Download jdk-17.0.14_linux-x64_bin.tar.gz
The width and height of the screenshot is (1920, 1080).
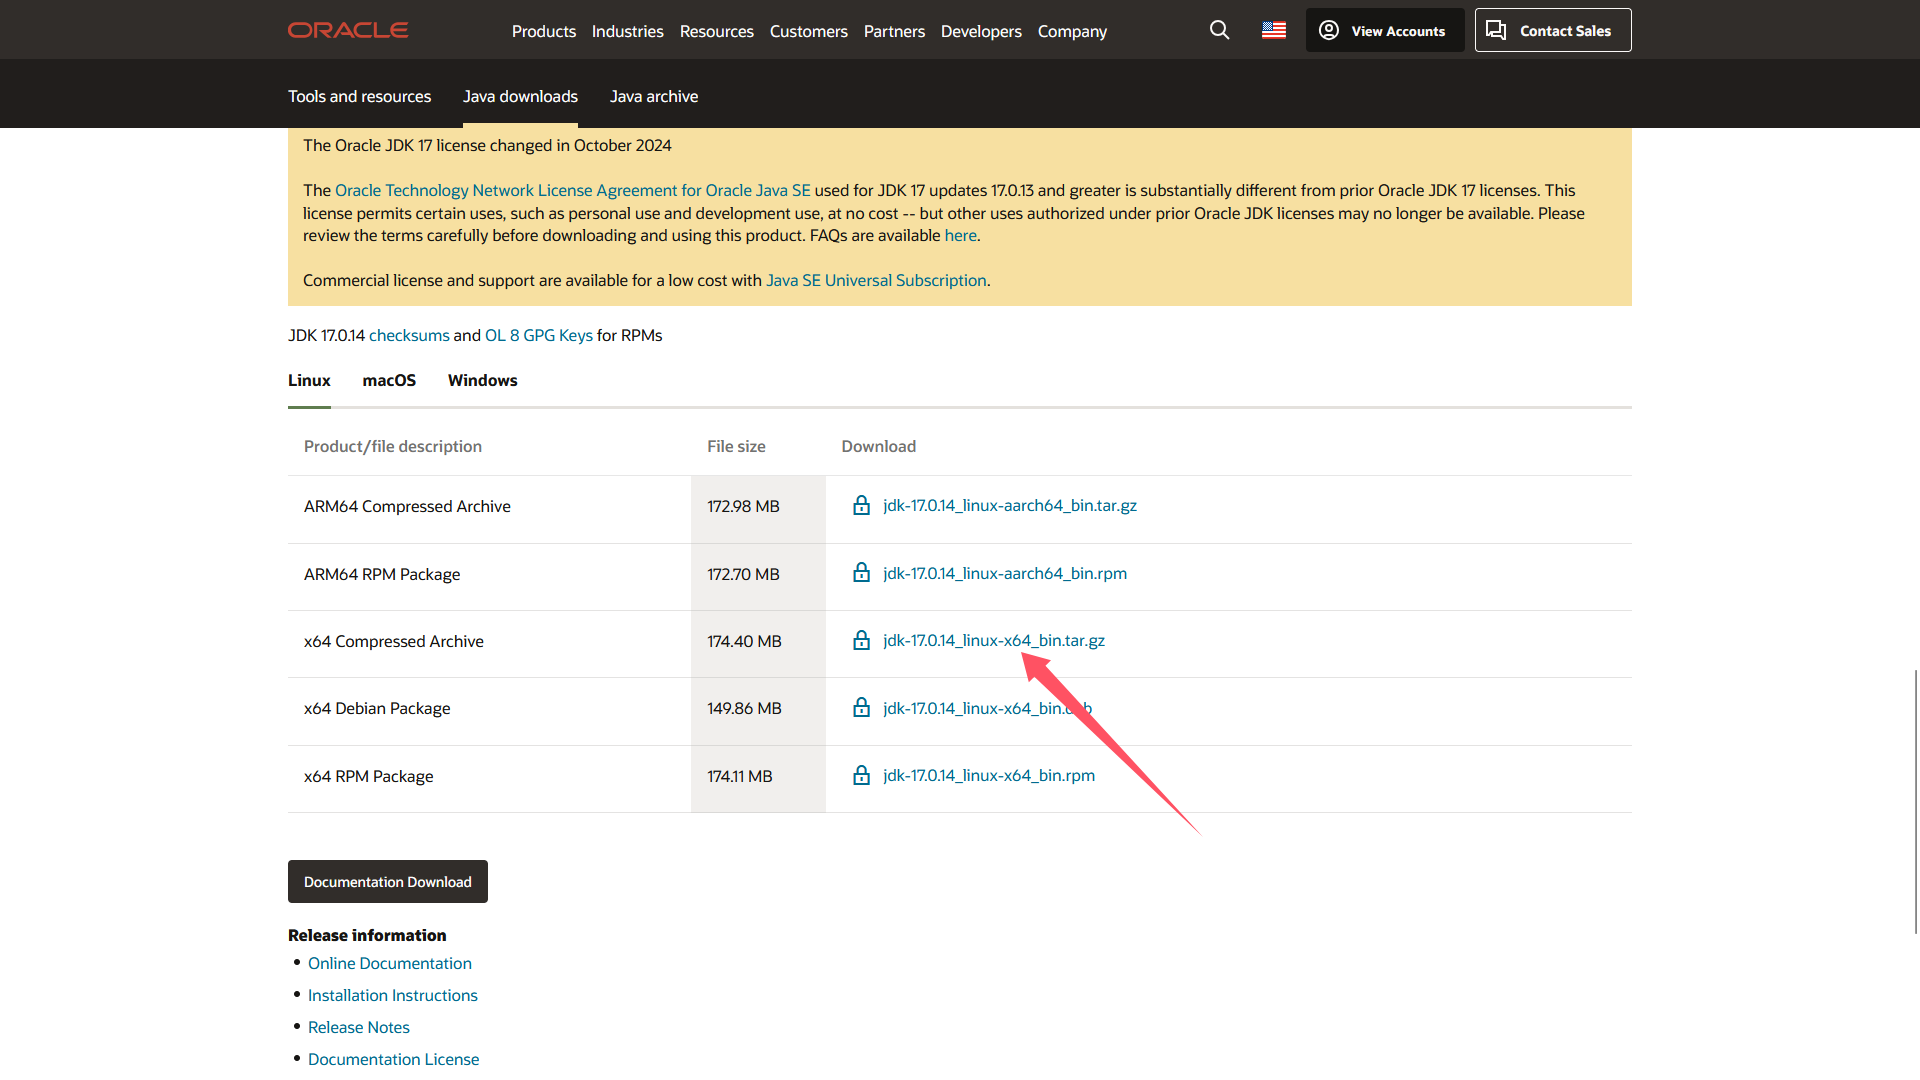[x=994, y=640]
